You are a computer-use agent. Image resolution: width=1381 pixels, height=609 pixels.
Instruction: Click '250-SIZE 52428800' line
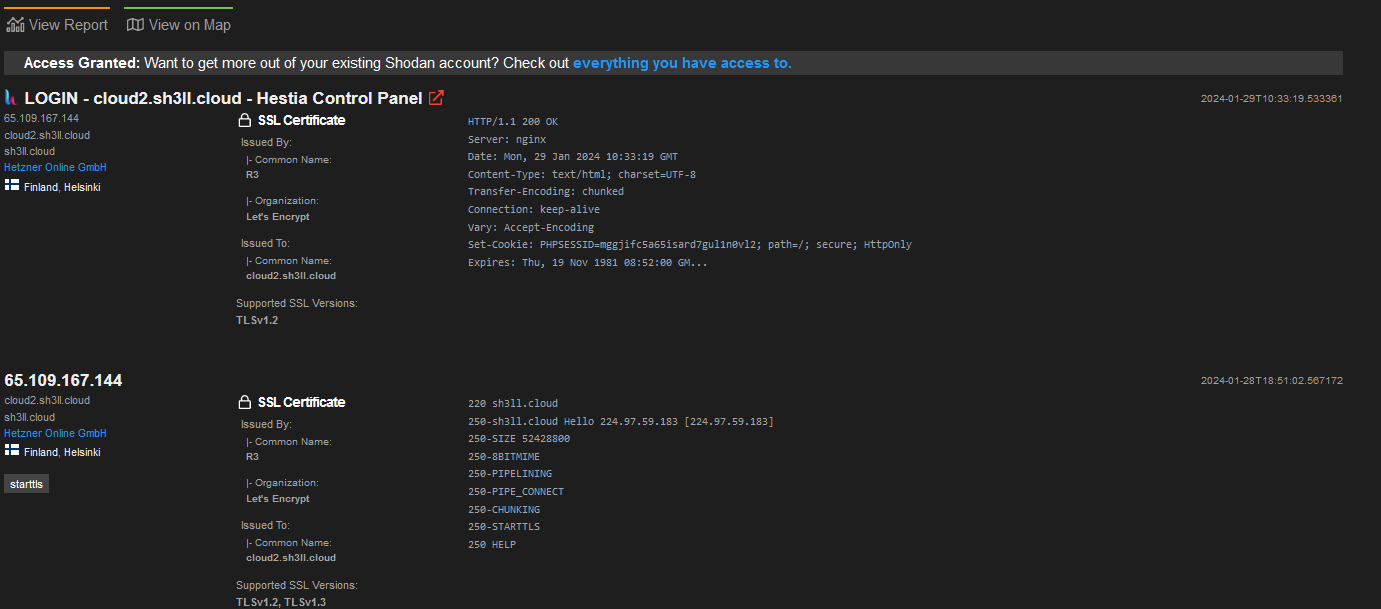pyautogui.click(x=519, y=439)
